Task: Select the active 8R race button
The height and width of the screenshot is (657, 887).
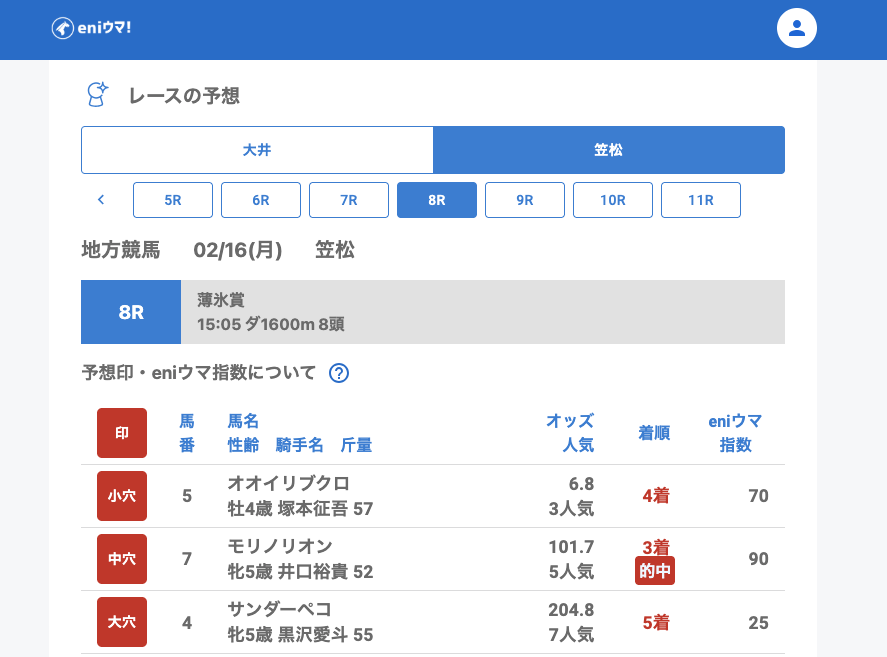Action: click(437, 200)
